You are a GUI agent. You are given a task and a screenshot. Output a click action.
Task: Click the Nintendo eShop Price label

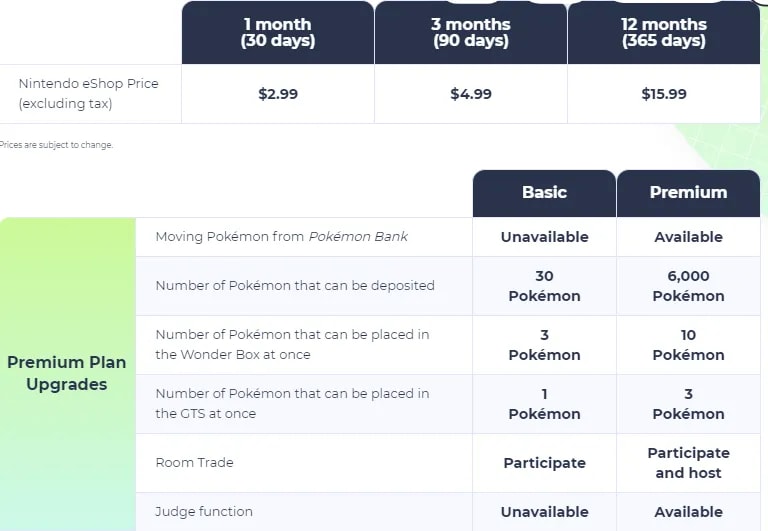(88, 93)
